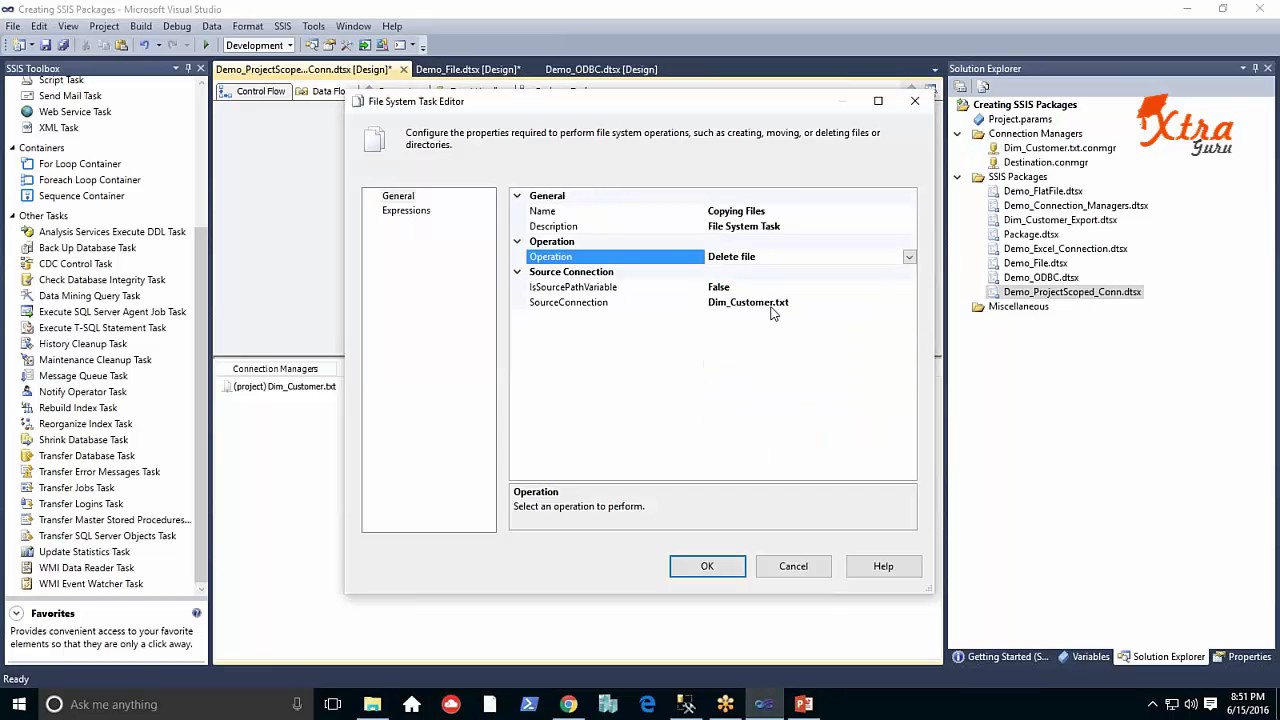Click the New Project toolbar icon
1280x720 pixels.
(19, 45)
